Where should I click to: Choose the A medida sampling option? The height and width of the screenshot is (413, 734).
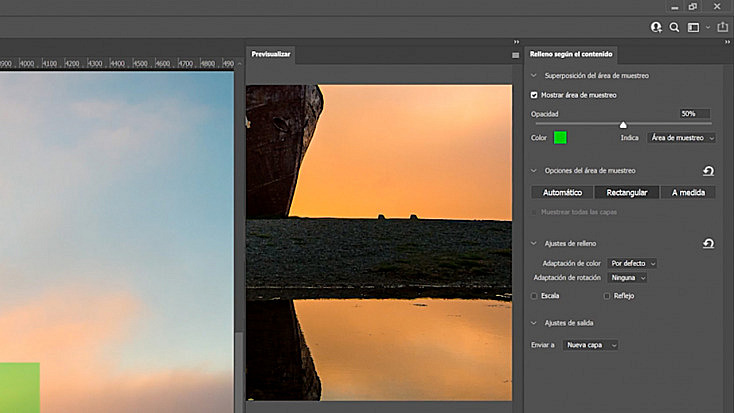[688, 192]
